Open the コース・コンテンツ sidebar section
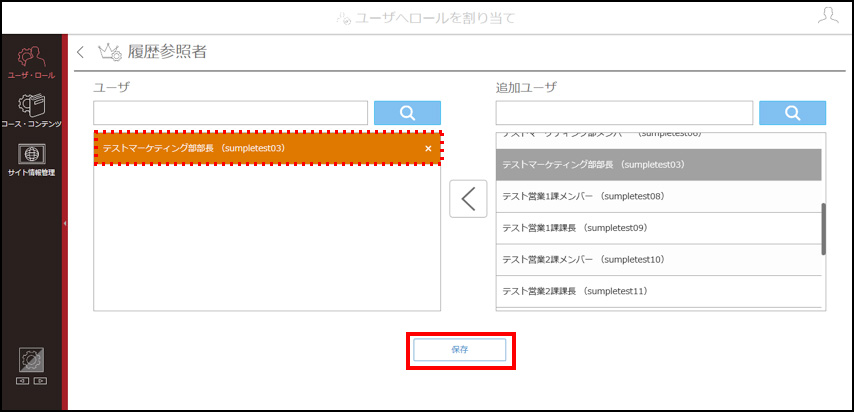Screen dimensions: 854x412 tap(31, 111)
